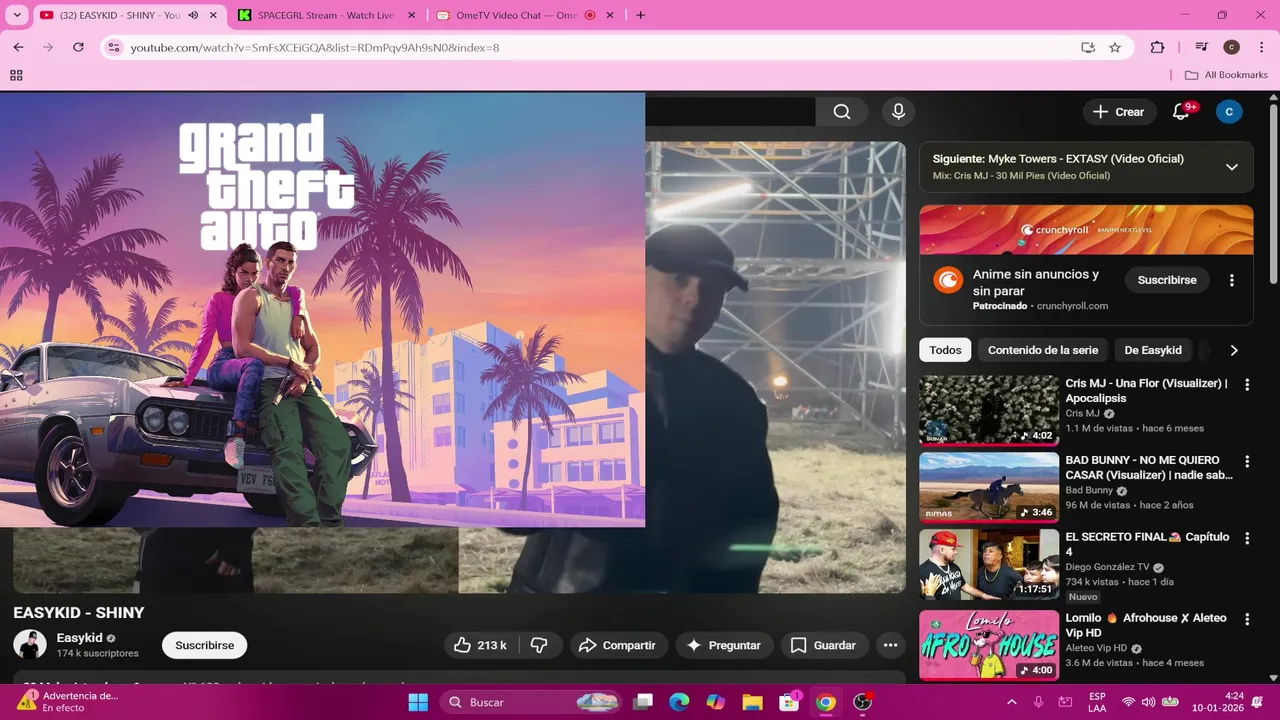
Task: Like the EASYKID - SHINY video
Action: point(481,645)
